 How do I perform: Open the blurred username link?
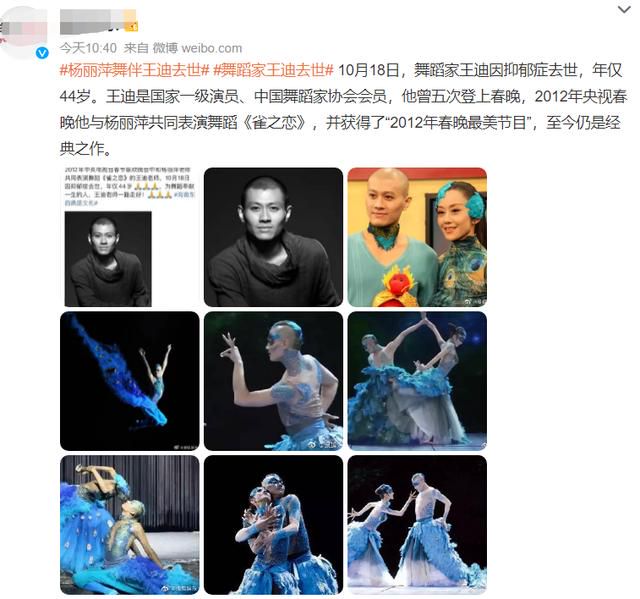tap(91, 22)
